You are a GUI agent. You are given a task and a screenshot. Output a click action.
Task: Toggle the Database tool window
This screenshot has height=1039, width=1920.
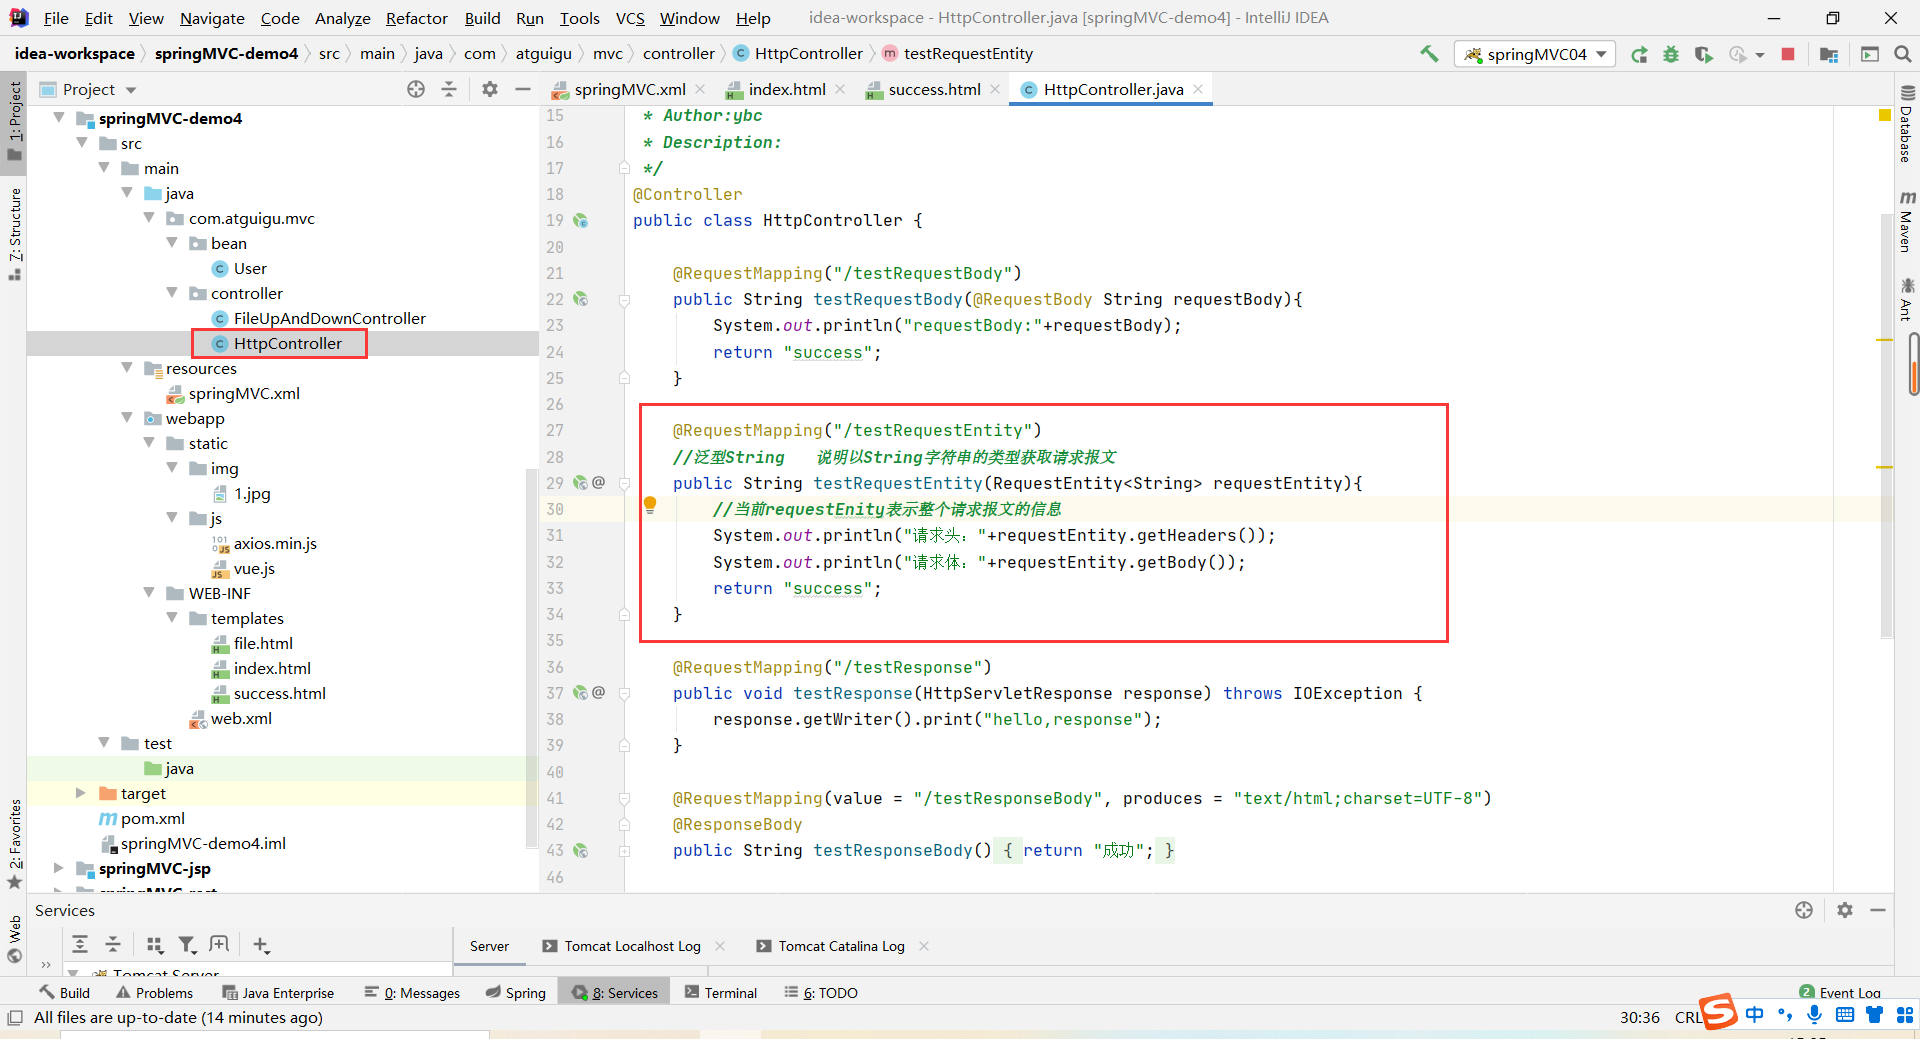coord(1906,124)
